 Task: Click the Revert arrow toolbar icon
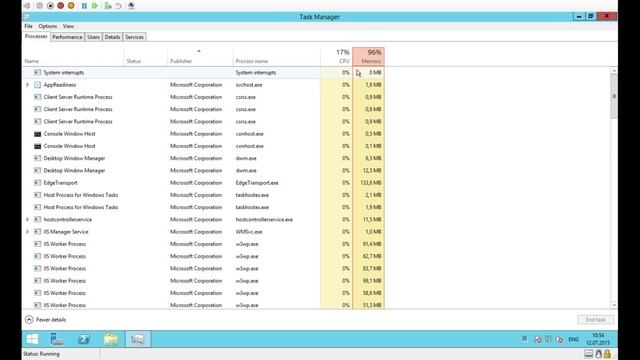pyautogui.click(x=118, y=6)
